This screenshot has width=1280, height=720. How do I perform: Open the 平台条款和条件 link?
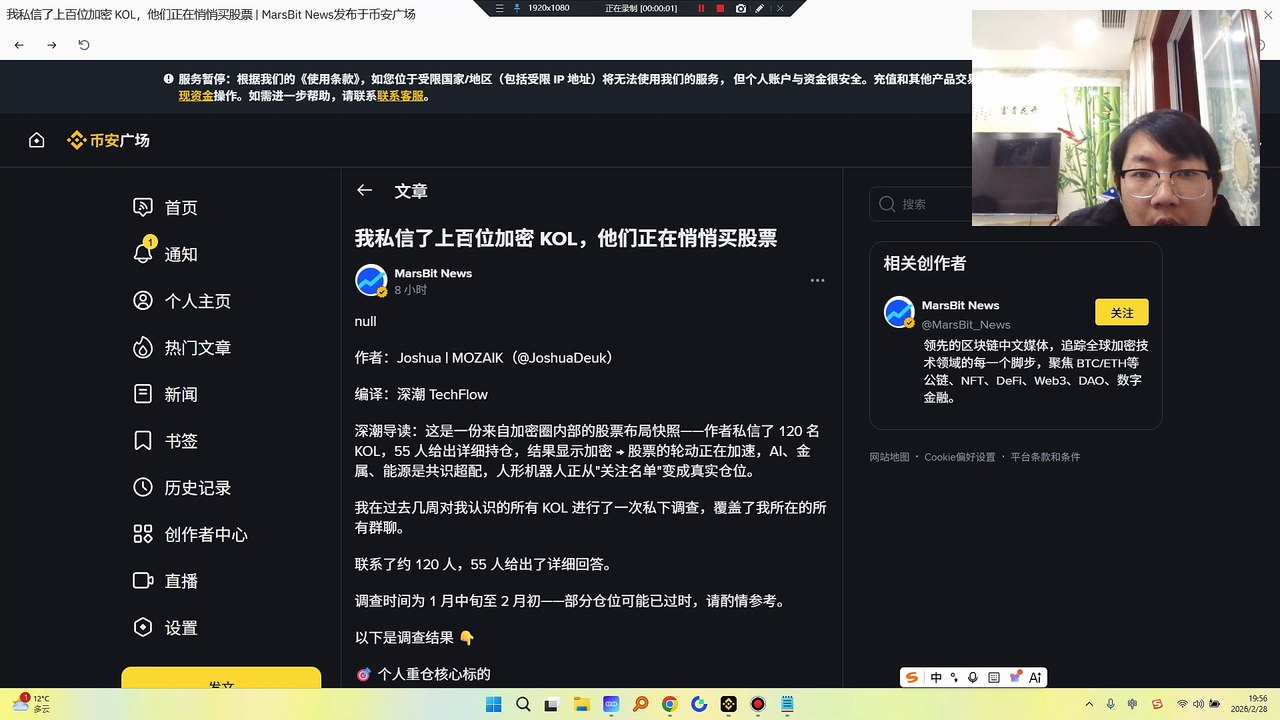click(1045, 457)
